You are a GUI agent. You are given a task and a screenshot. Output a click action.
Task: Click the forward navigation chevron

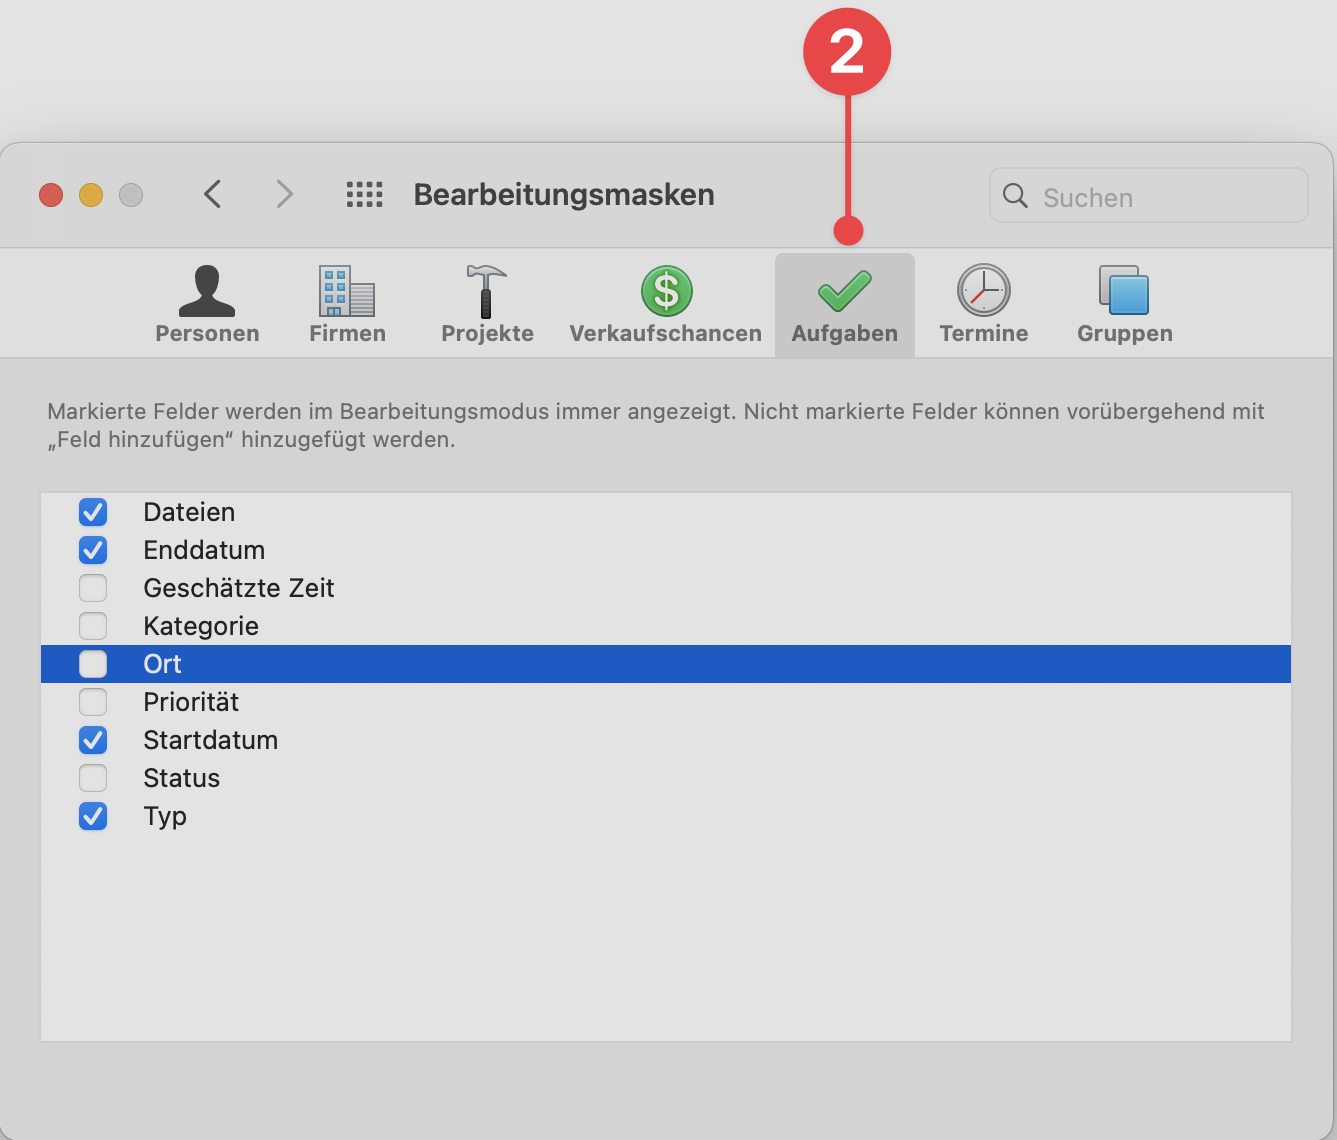point(284,194)
